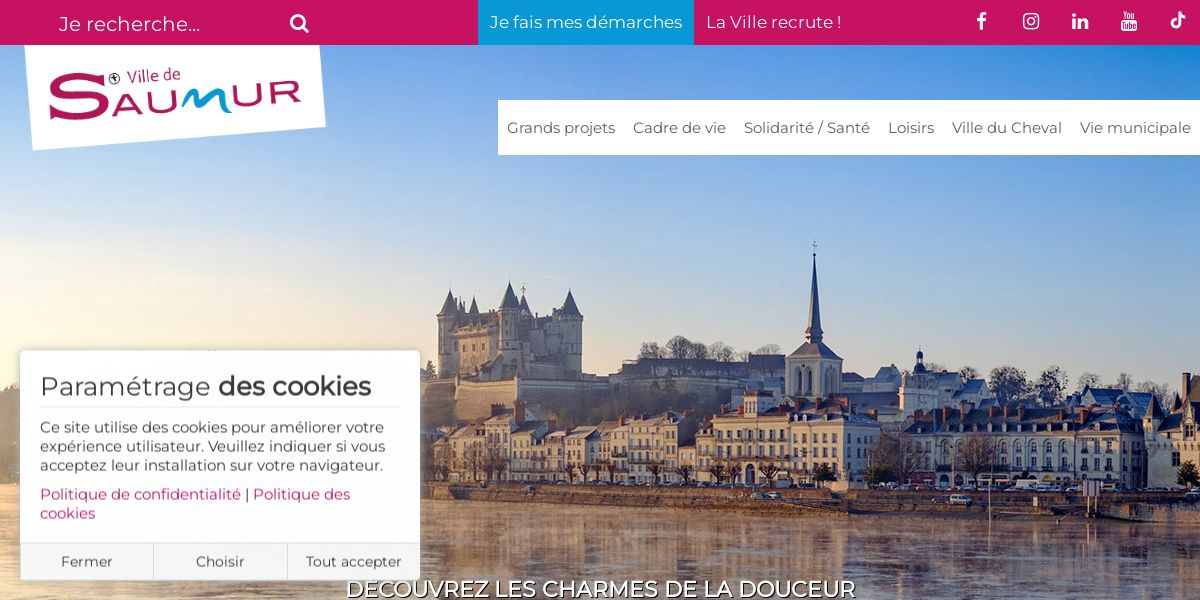1200x600 pixels.
Task: Select Choisir to customize cookies
Action: click(x=220, y=562)
